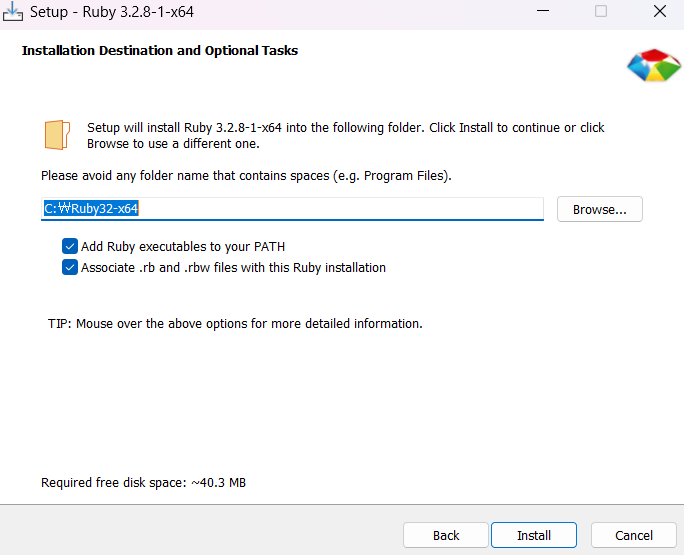Screen dimensions: 684x555
Task: Open the Browse... folder picker
Action: 599,209
